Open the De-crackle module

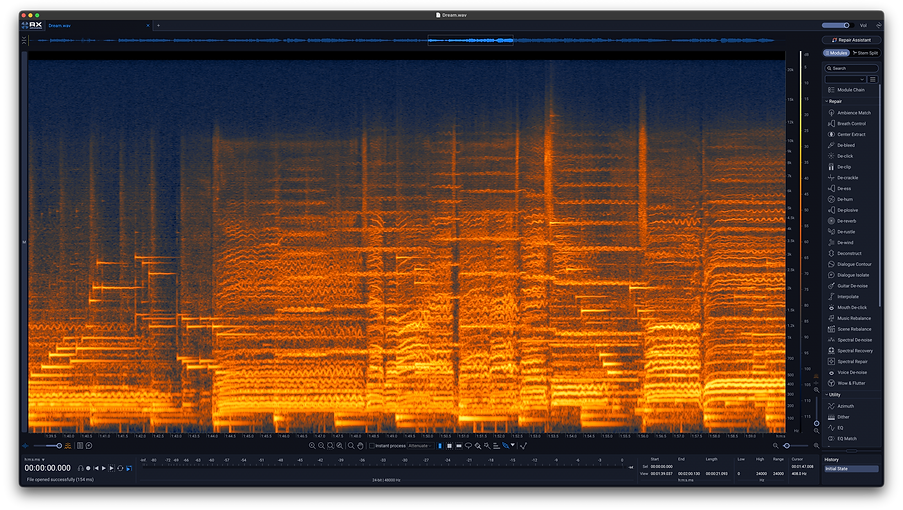point(843,178)
